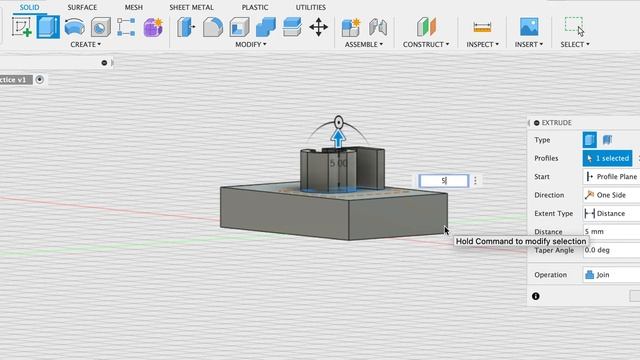Collapse the EXTRUDE dialog header
The height and width of the screenshot is (360, 640).
pos(537,123)
